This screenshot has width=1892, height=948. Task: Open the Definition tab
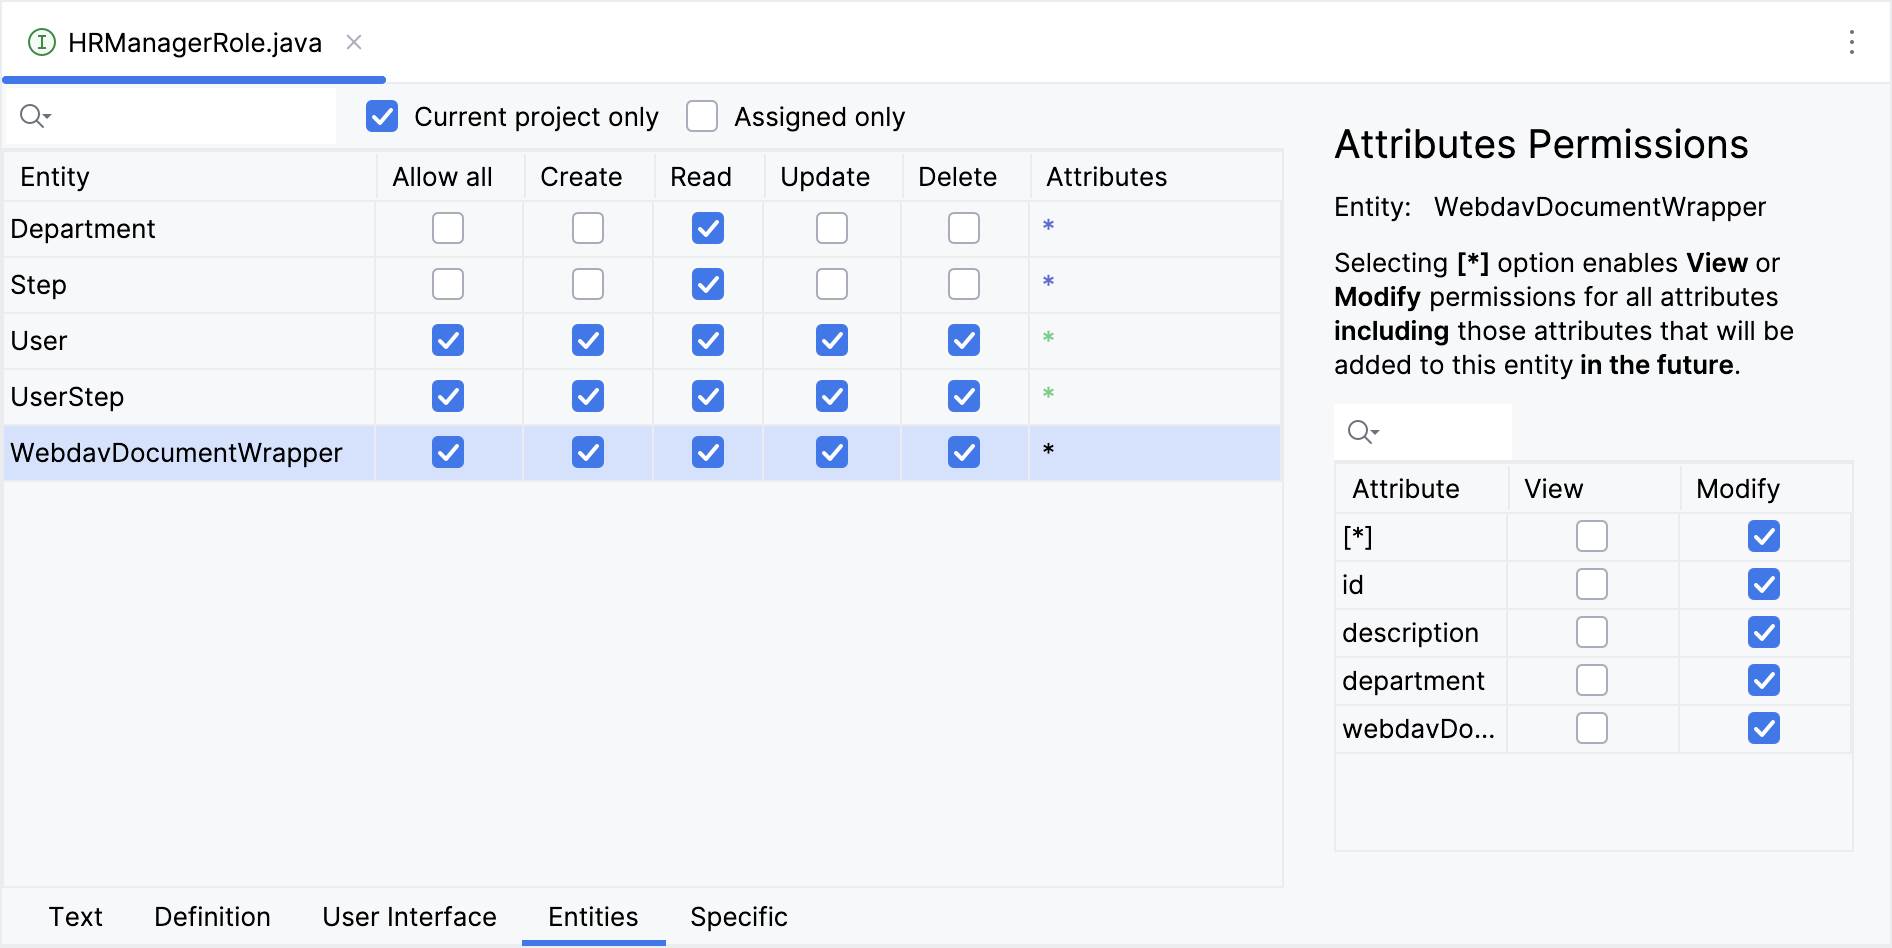(x=212, y=916)
